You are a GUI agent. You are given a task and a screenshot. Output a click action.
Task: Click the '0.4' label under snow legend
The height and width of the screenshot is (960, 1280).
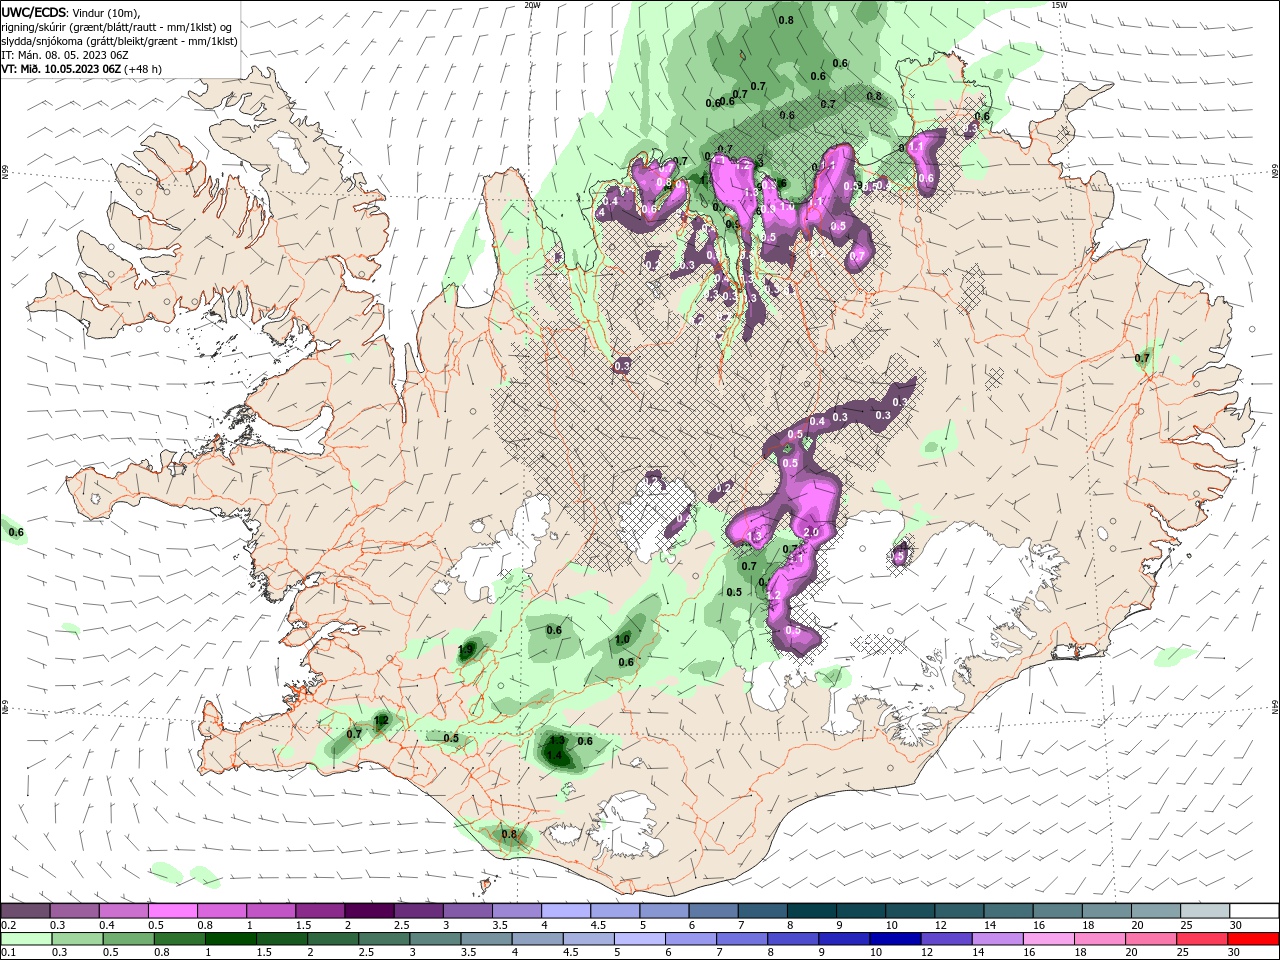point(107,925)
